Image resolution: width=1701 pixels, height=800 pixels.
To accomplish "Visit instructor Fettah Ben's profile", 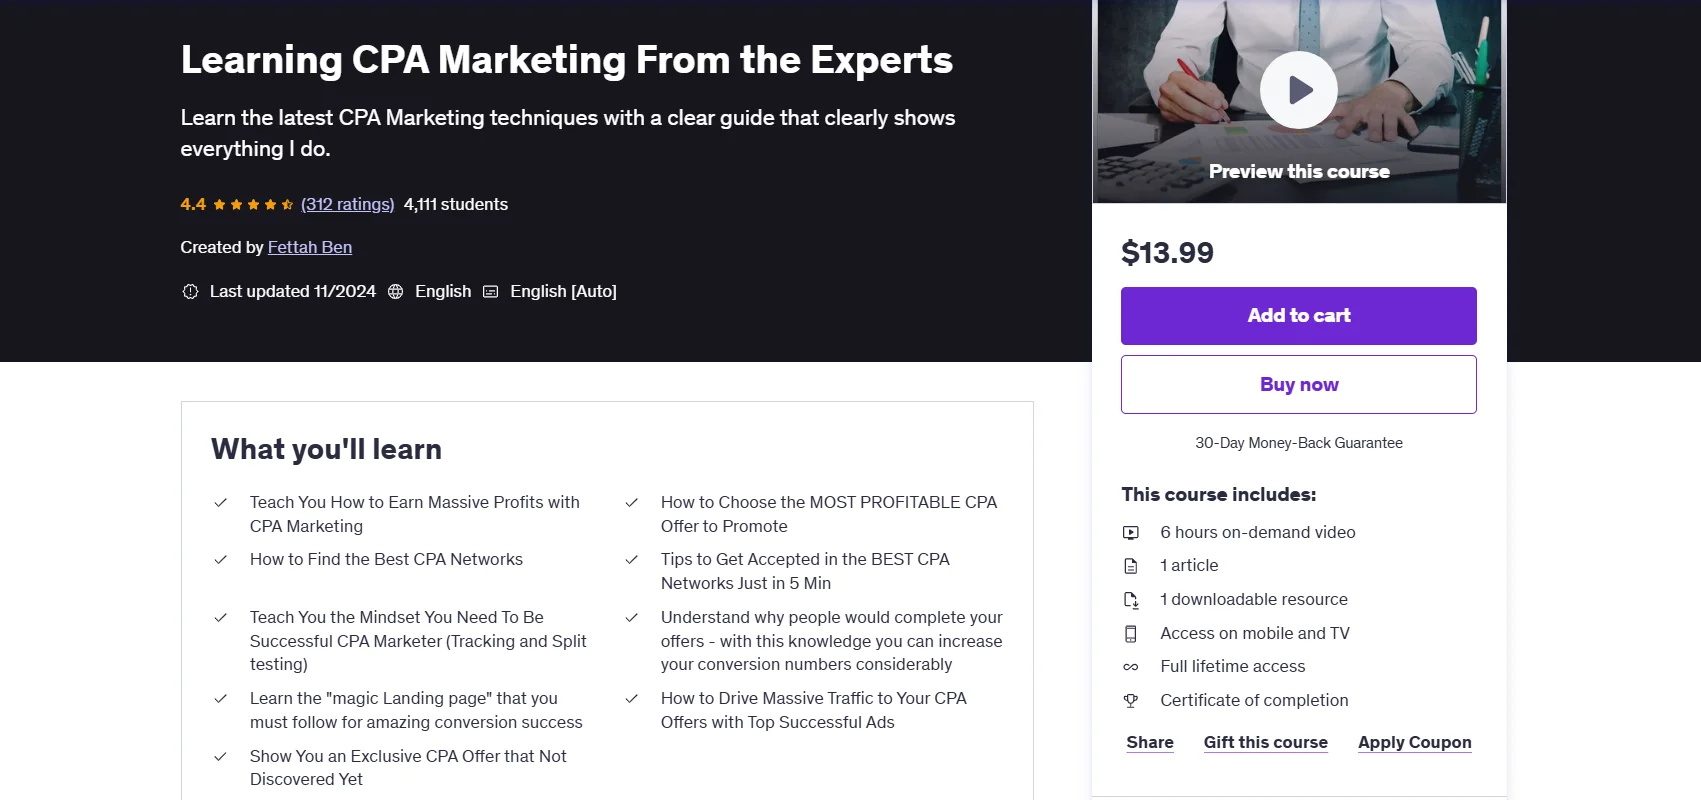I will pos(309,247).
